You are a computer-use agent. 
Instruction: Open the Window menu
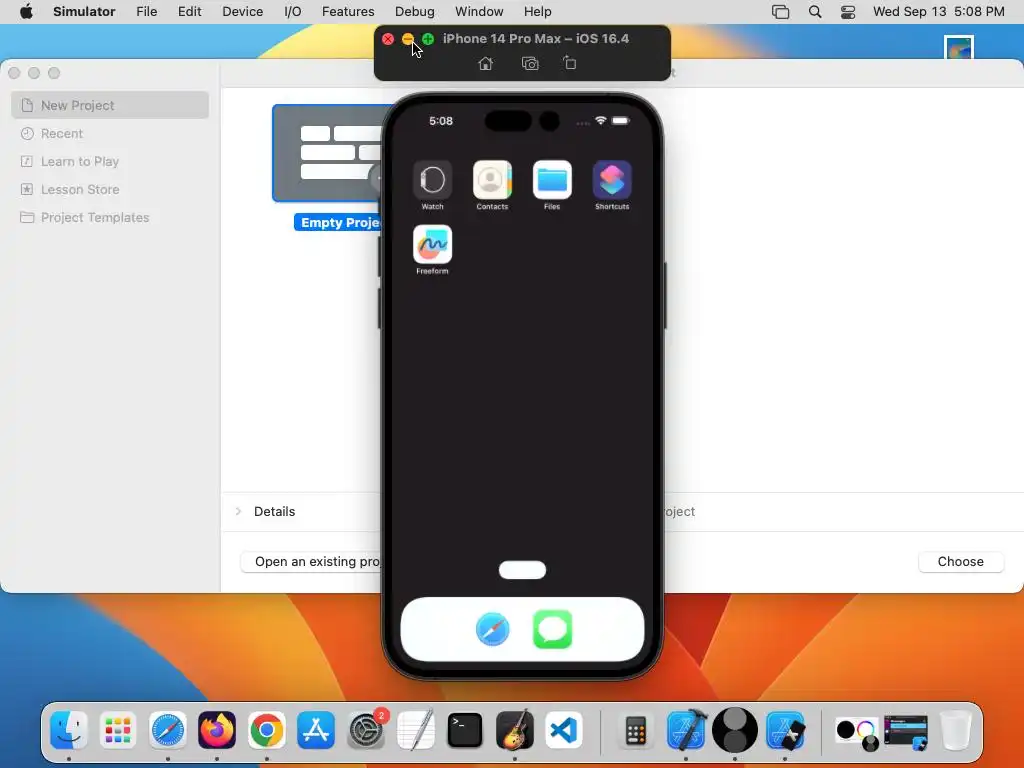pos(479,12)
